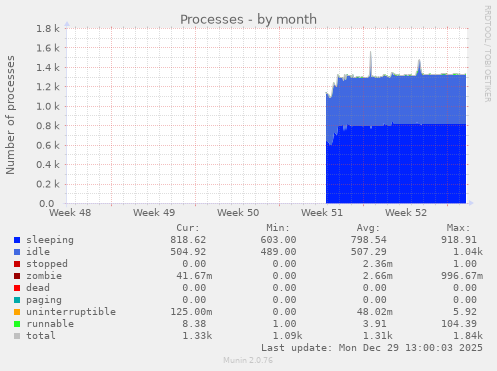Screen dimensions: 497x371
Task: Click uninterruptible maximum value 5.92
Action: [x=465, y=312]
